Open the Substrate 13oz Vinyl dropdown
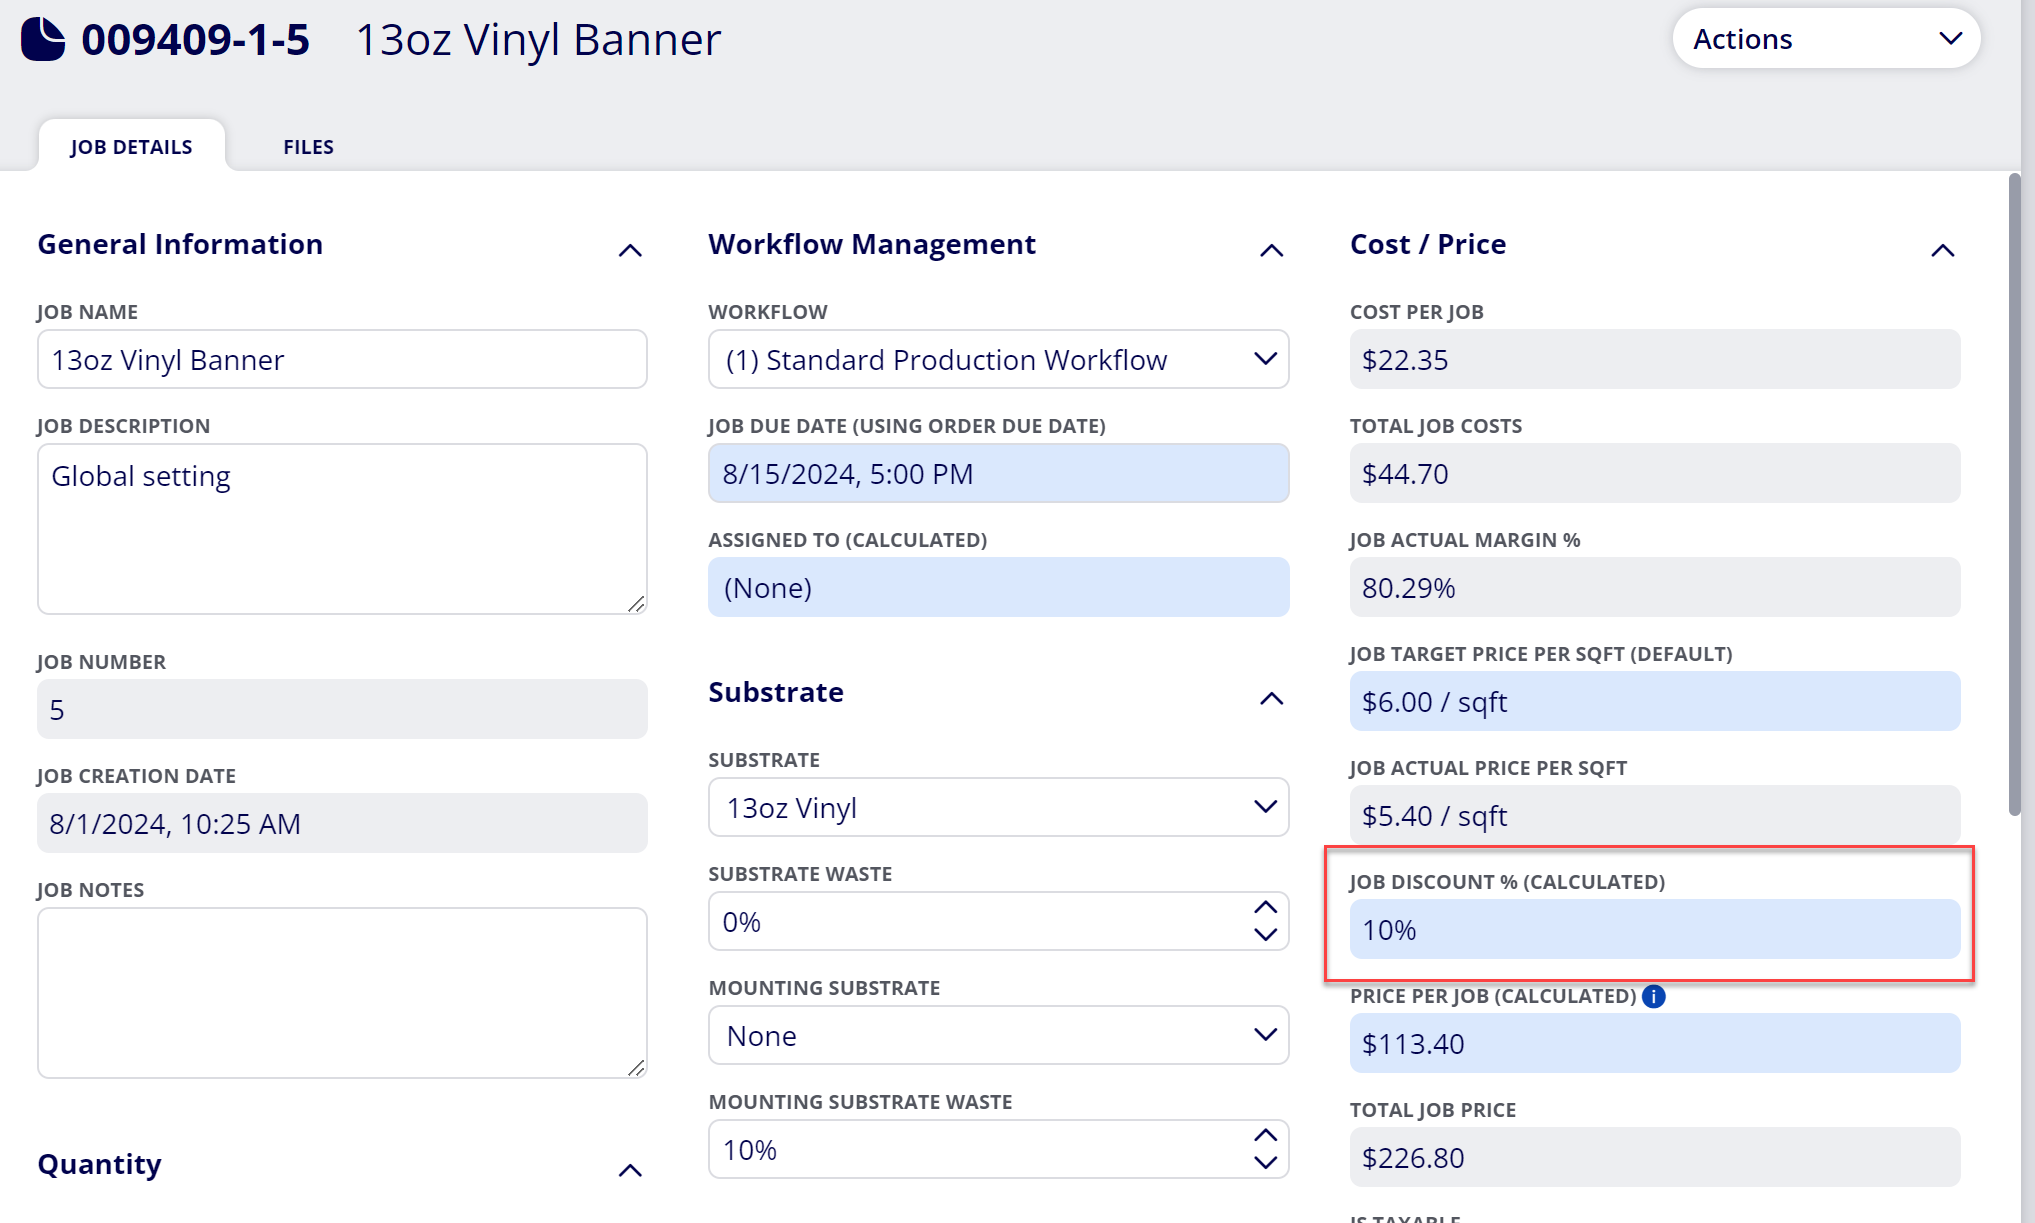The image size is (2035, 1223). tap(998, 807)
